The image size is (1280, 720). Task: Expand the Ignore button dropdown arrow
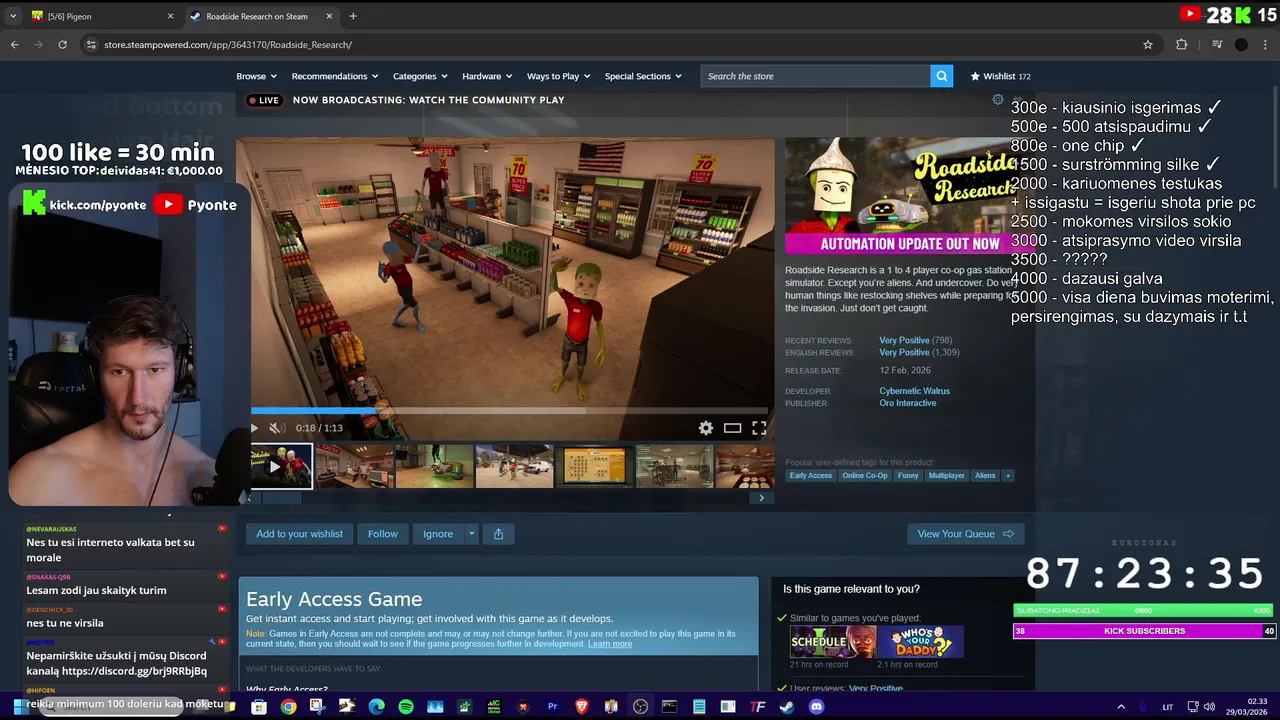471,534
